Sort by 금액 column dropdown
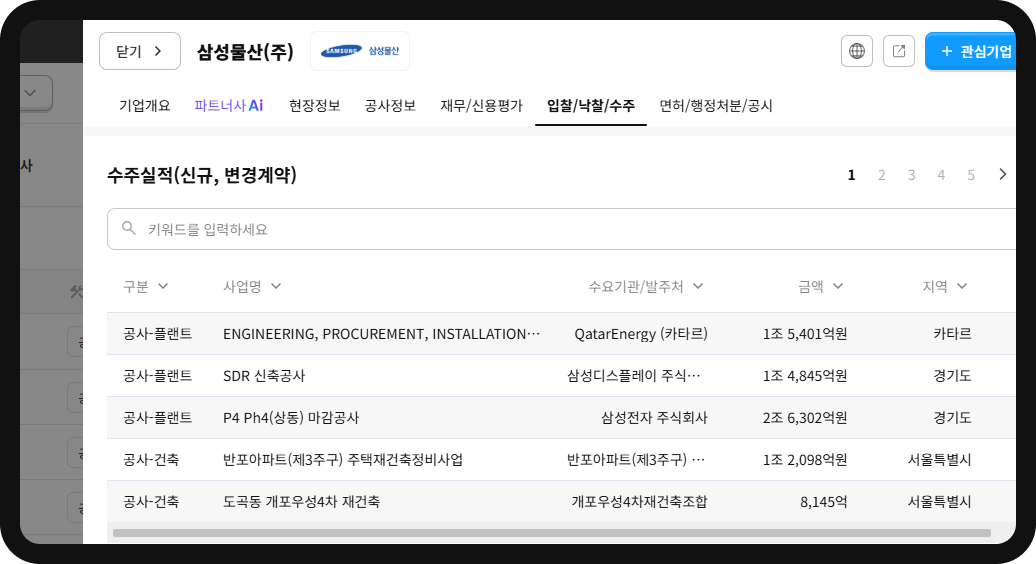 click(821, 286)
